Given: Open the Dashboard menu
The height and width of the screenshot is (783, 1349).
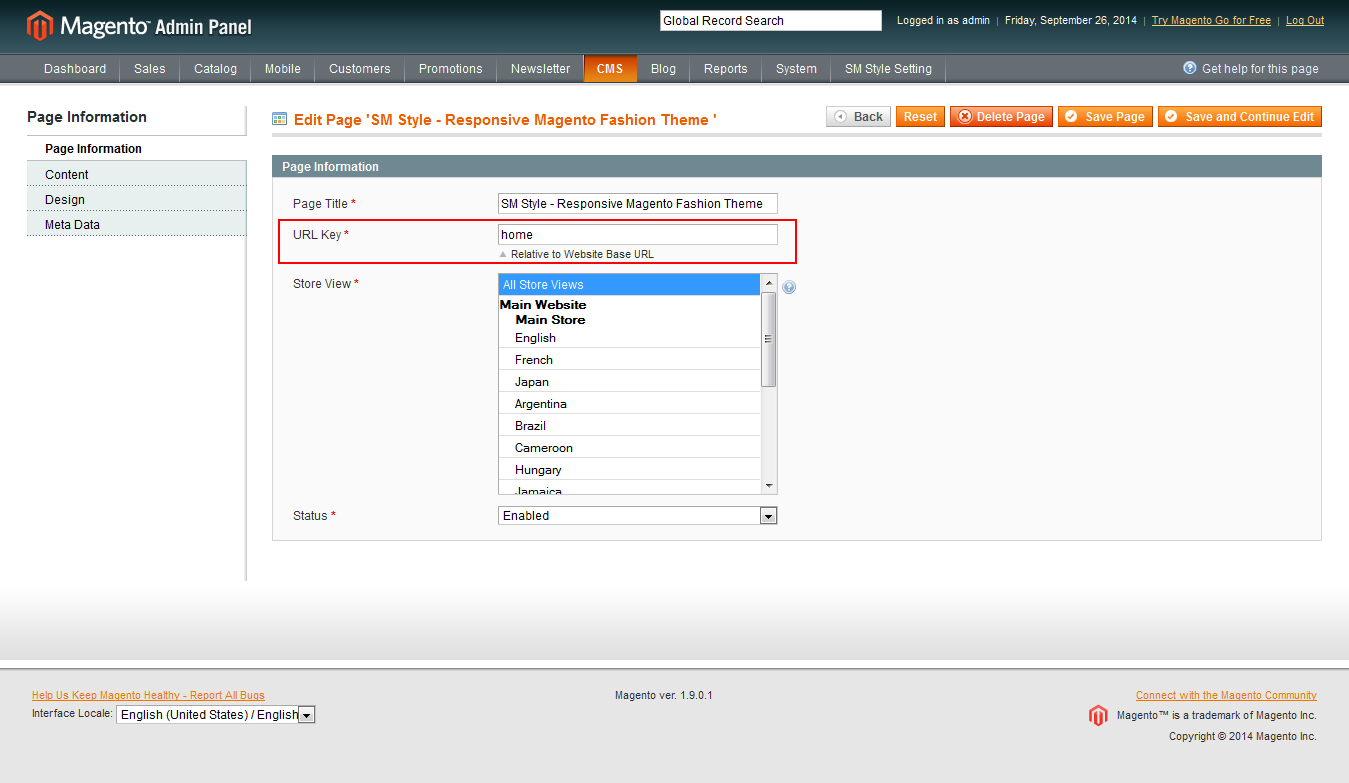Looking at the screenshot, I should click(x=75, y=69).
